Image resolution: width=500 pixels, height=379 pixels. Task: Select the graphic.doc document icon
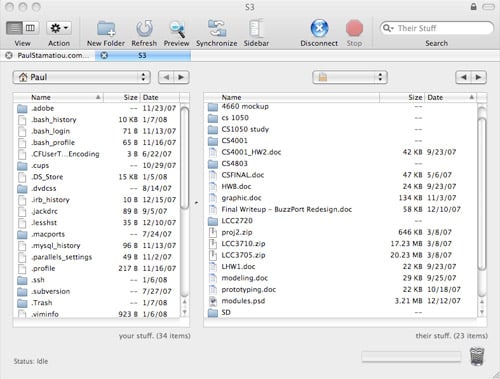click(x=213, y=198)
